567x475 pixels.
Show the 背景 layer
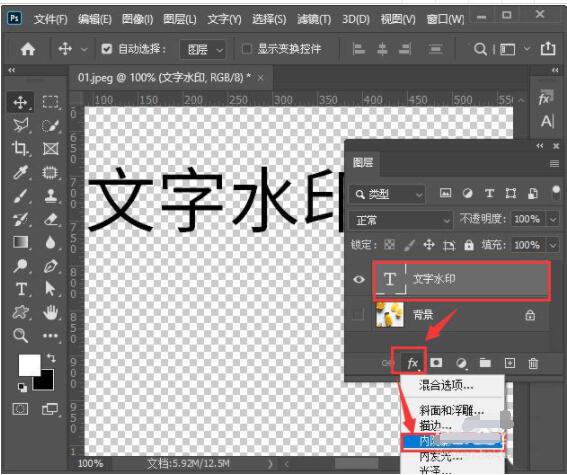(x=358, y=315)
